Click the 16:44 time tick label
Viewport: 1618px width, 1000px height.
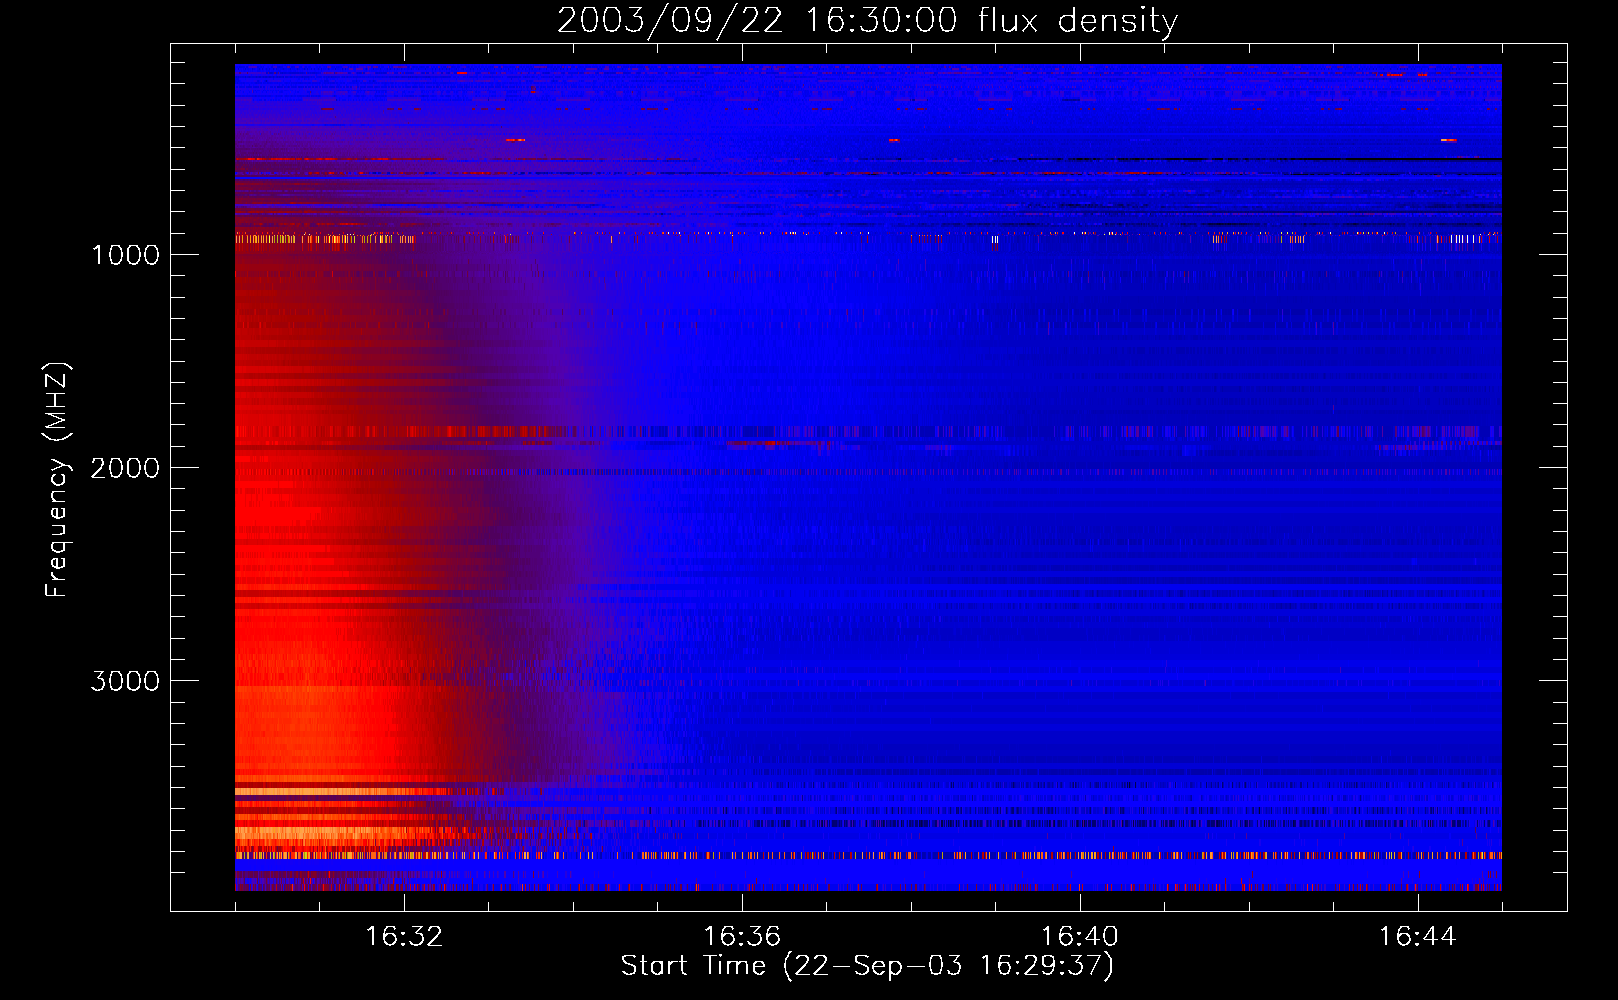point(1418,937)
